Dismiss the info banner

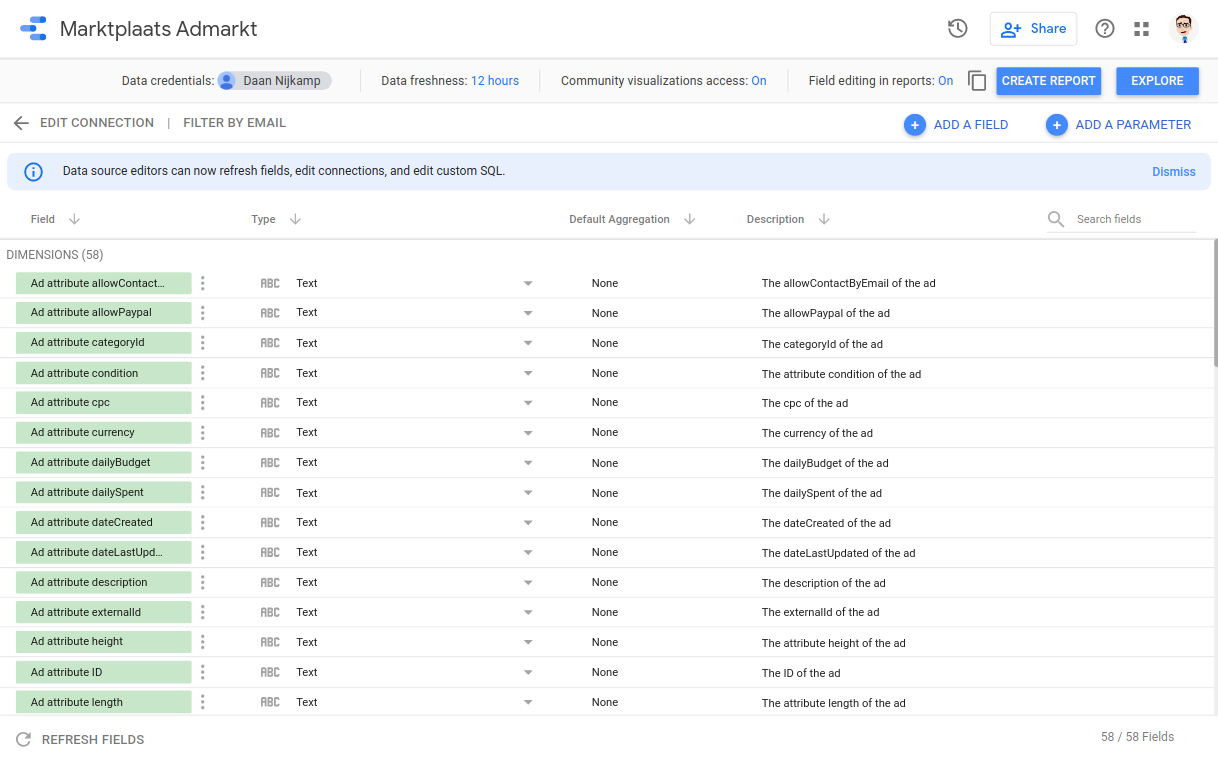(x=1174, y=172)
